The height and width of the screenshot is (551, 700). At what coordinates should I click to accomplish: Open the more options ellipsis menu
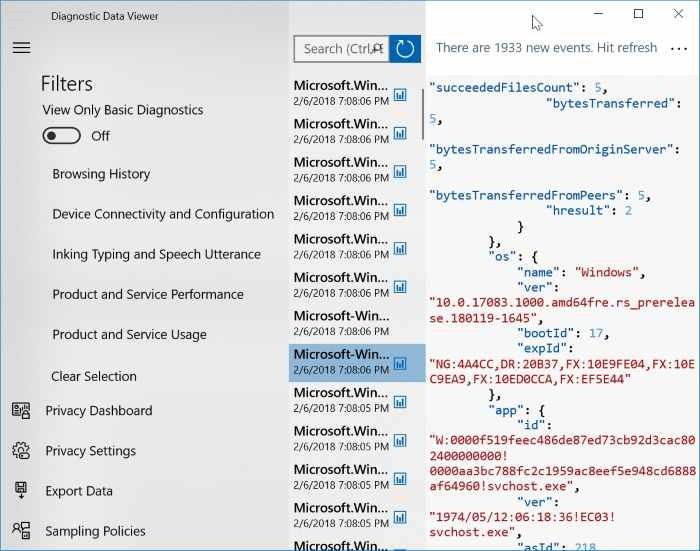click(680, 48)
